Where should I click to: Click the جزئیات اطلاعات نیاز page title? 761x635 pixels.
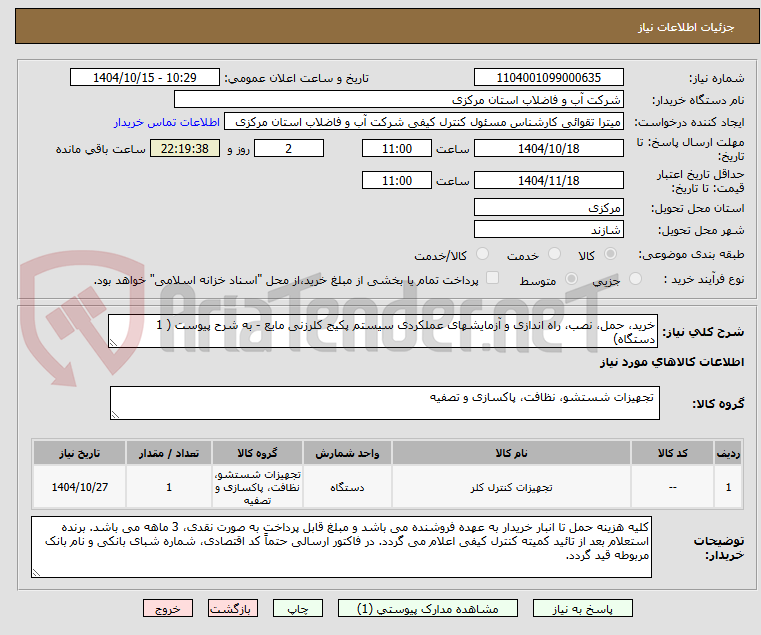(686, 27)
